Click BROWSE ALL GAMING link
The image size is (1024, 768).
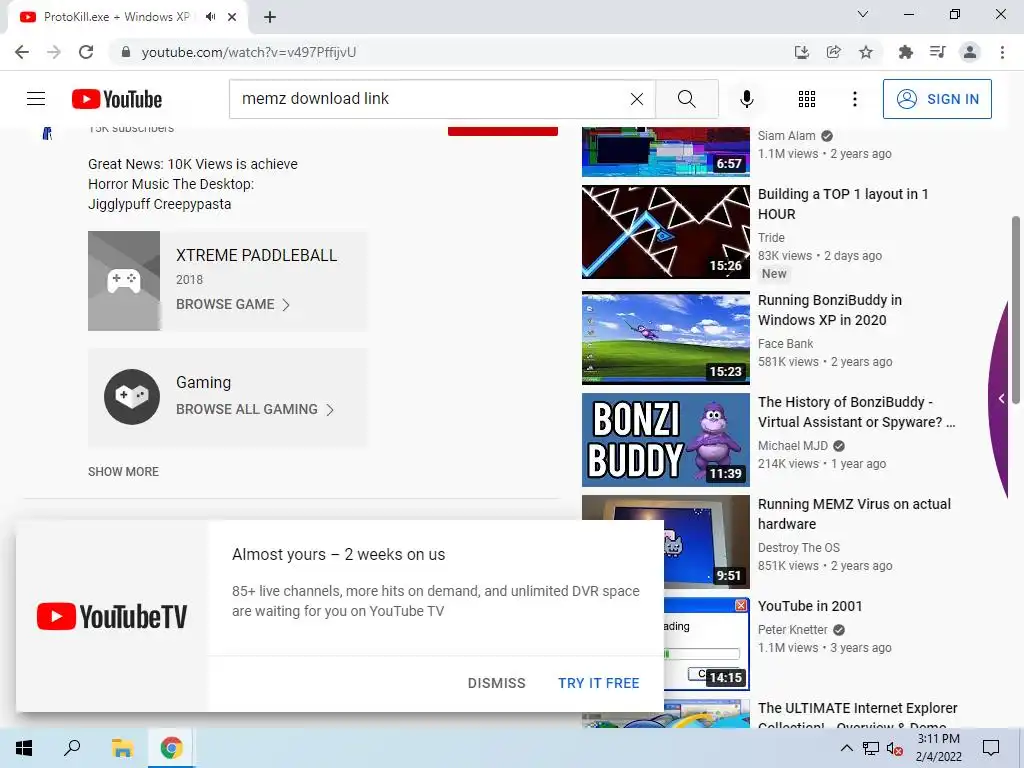tap(255, 409)
